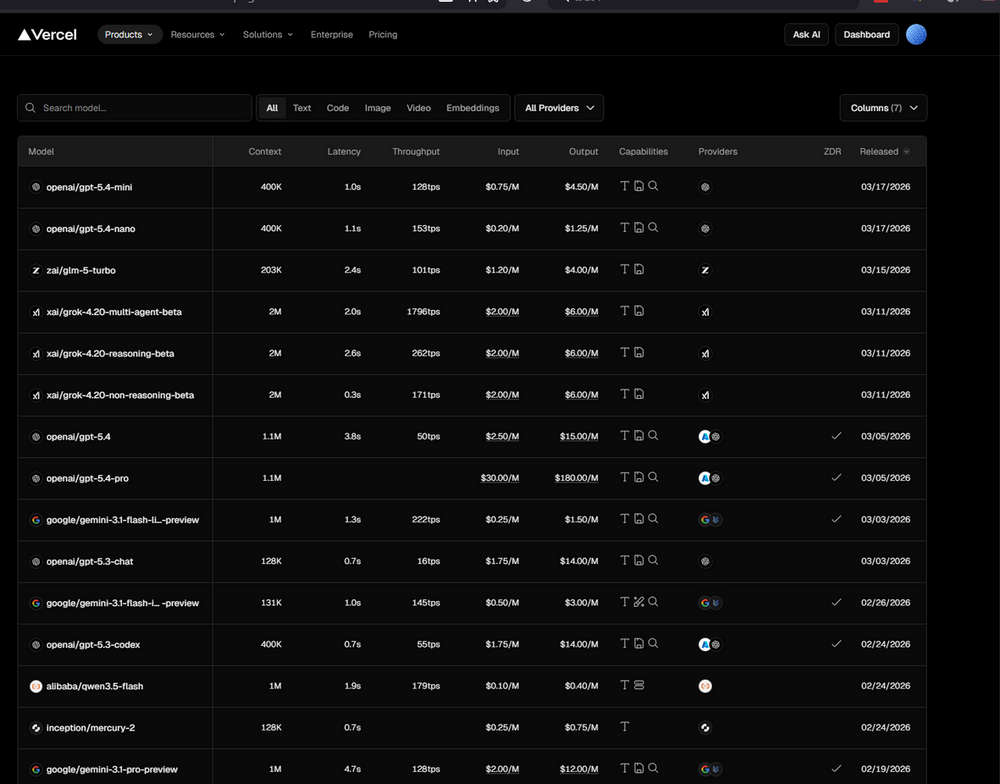The width and height of the screenshot is (1000, 784).
Task: Click ZDR checkmark in the 02/26/2026 row
Action: coord(836,602)
